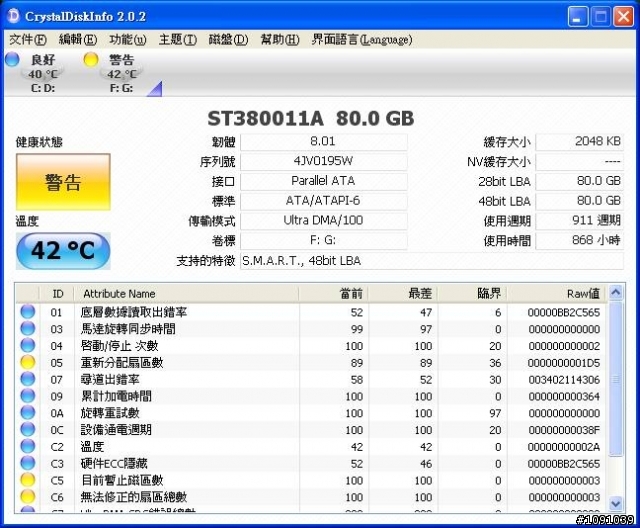The width and height of the screenshot is (640, 528).
Task: Click the Attribute Name column header
Action: click(186, 294)
